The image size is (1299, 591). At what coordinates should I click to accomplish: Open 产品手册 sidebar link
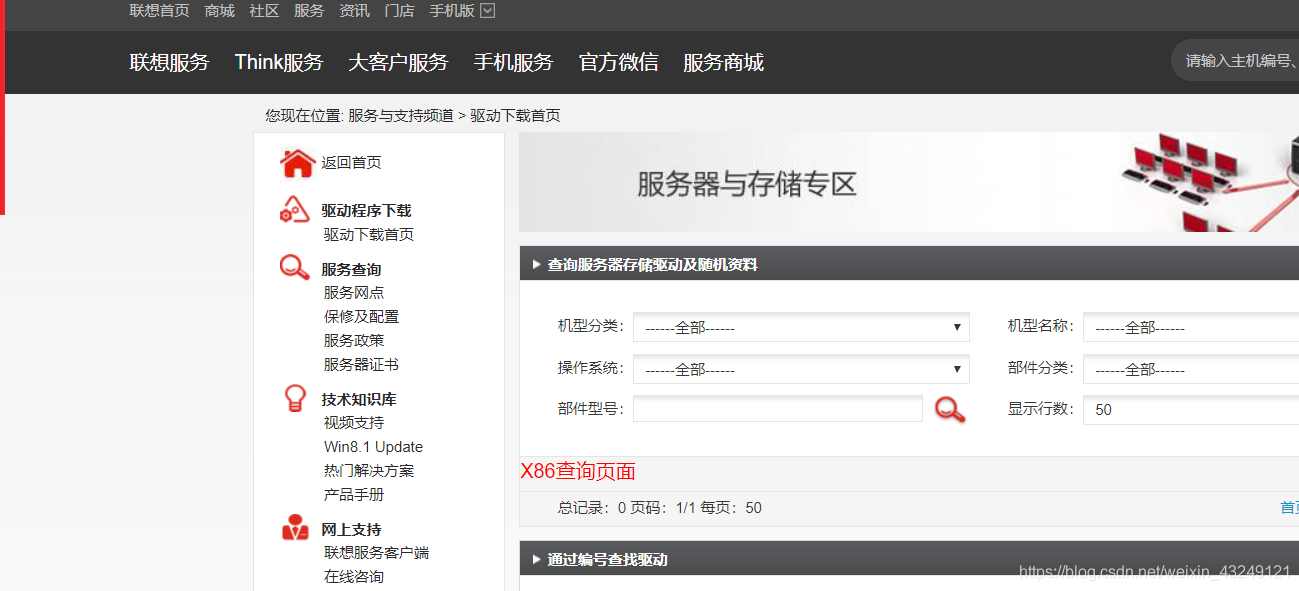coord(353,495)
